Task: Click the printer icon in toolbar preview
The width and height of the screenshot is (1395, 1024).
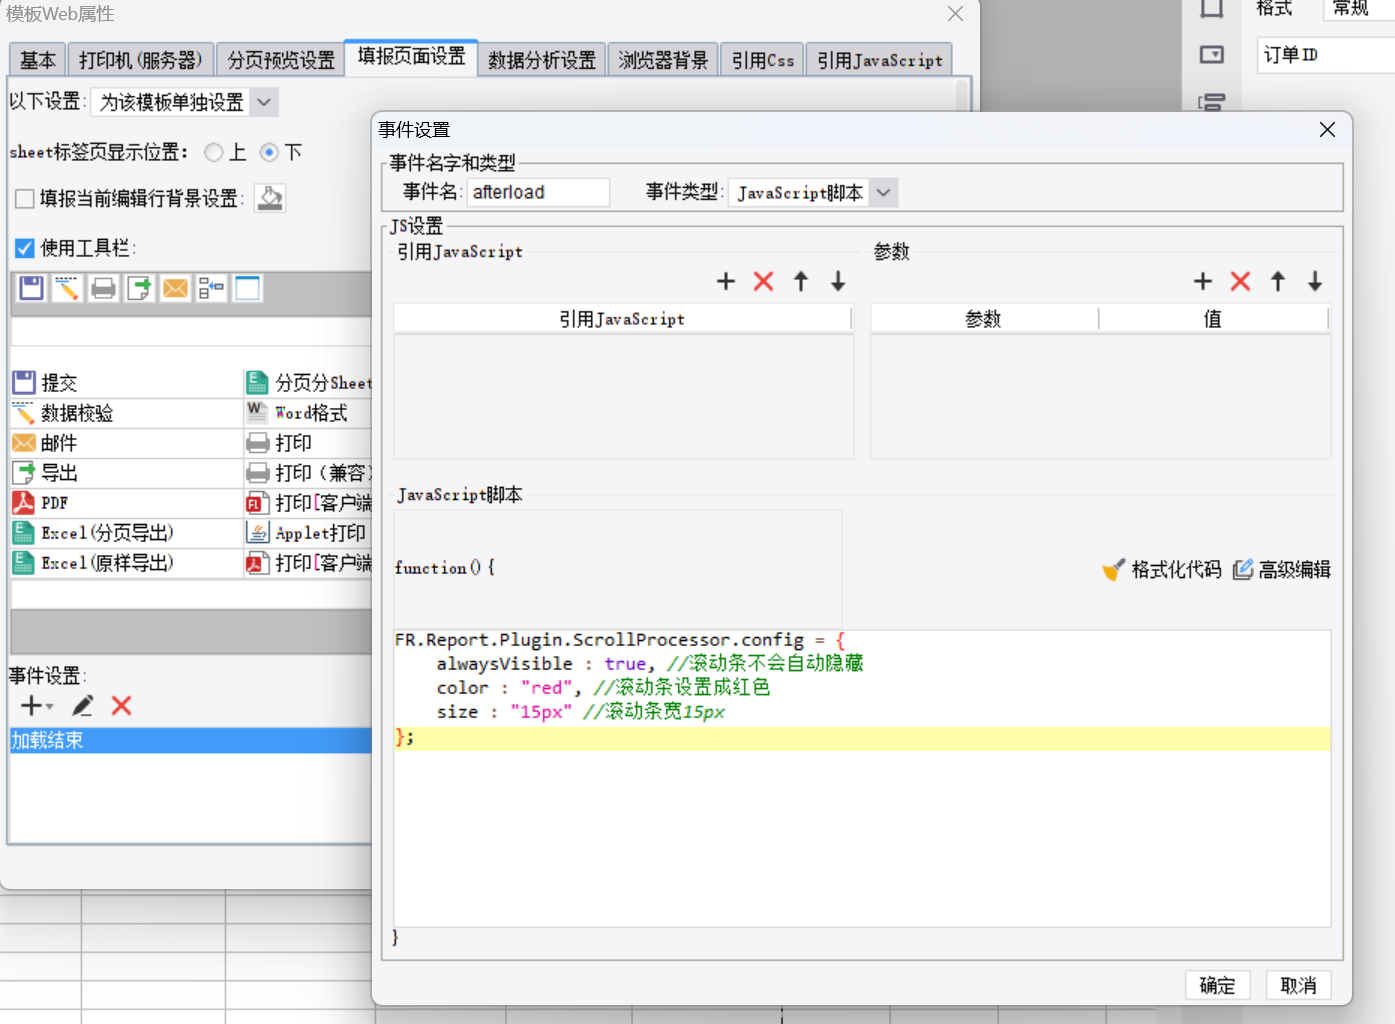Action: [x=103, y=288]
